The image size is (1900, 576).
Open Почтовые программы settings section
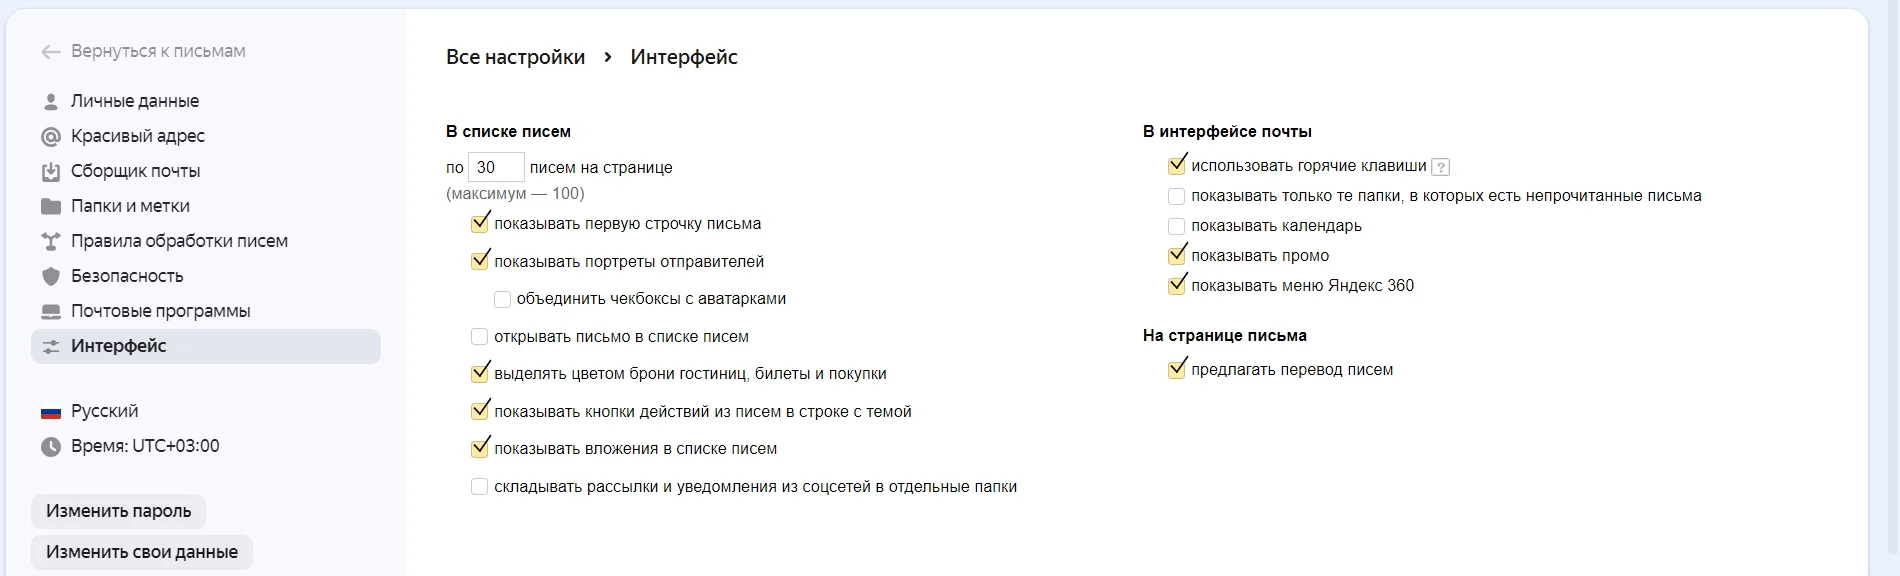(x=160, y=311)
